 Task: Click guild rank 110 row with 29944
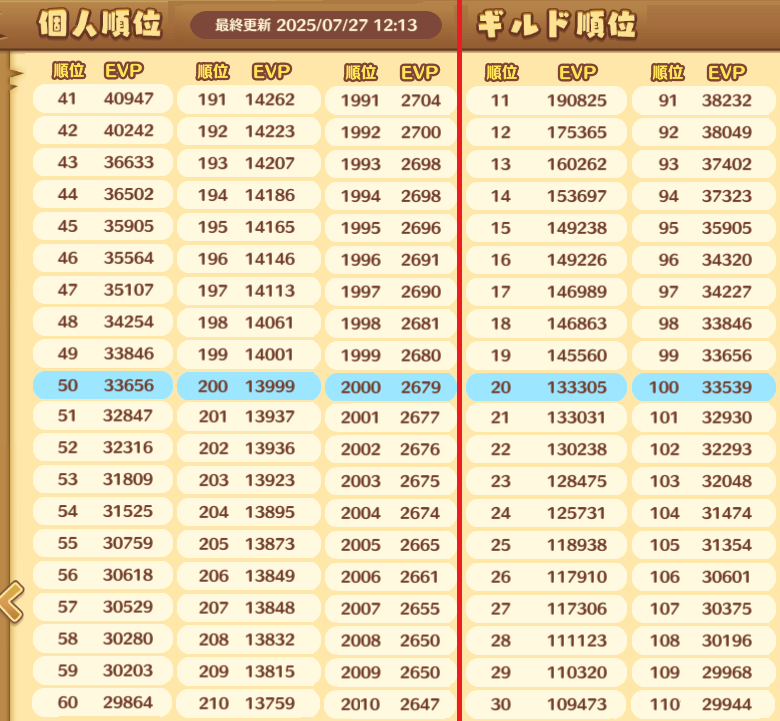[x=704, y=704]
